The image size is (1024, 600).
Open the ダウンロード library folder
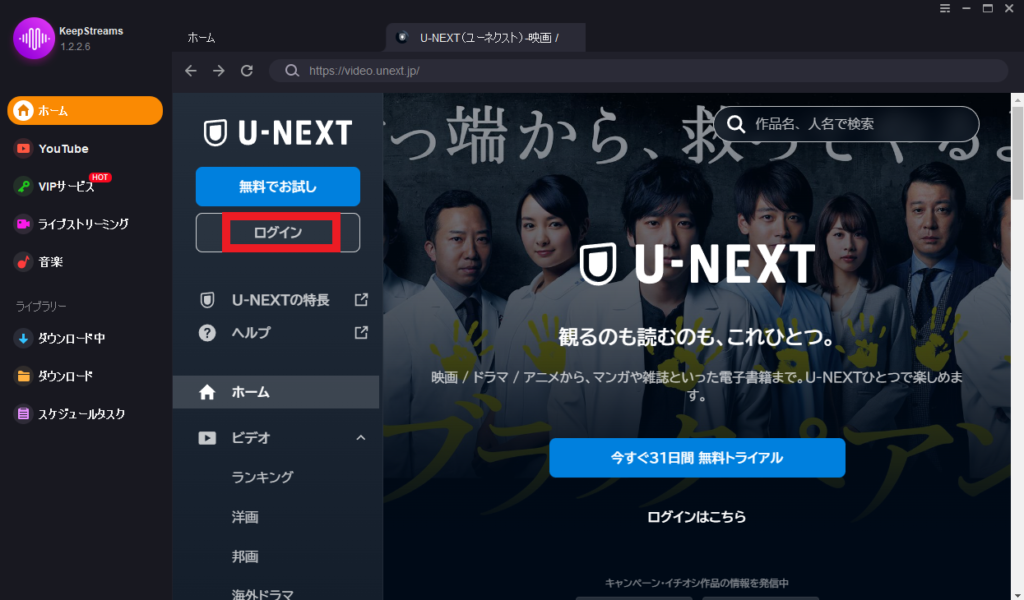pos(62,376)
